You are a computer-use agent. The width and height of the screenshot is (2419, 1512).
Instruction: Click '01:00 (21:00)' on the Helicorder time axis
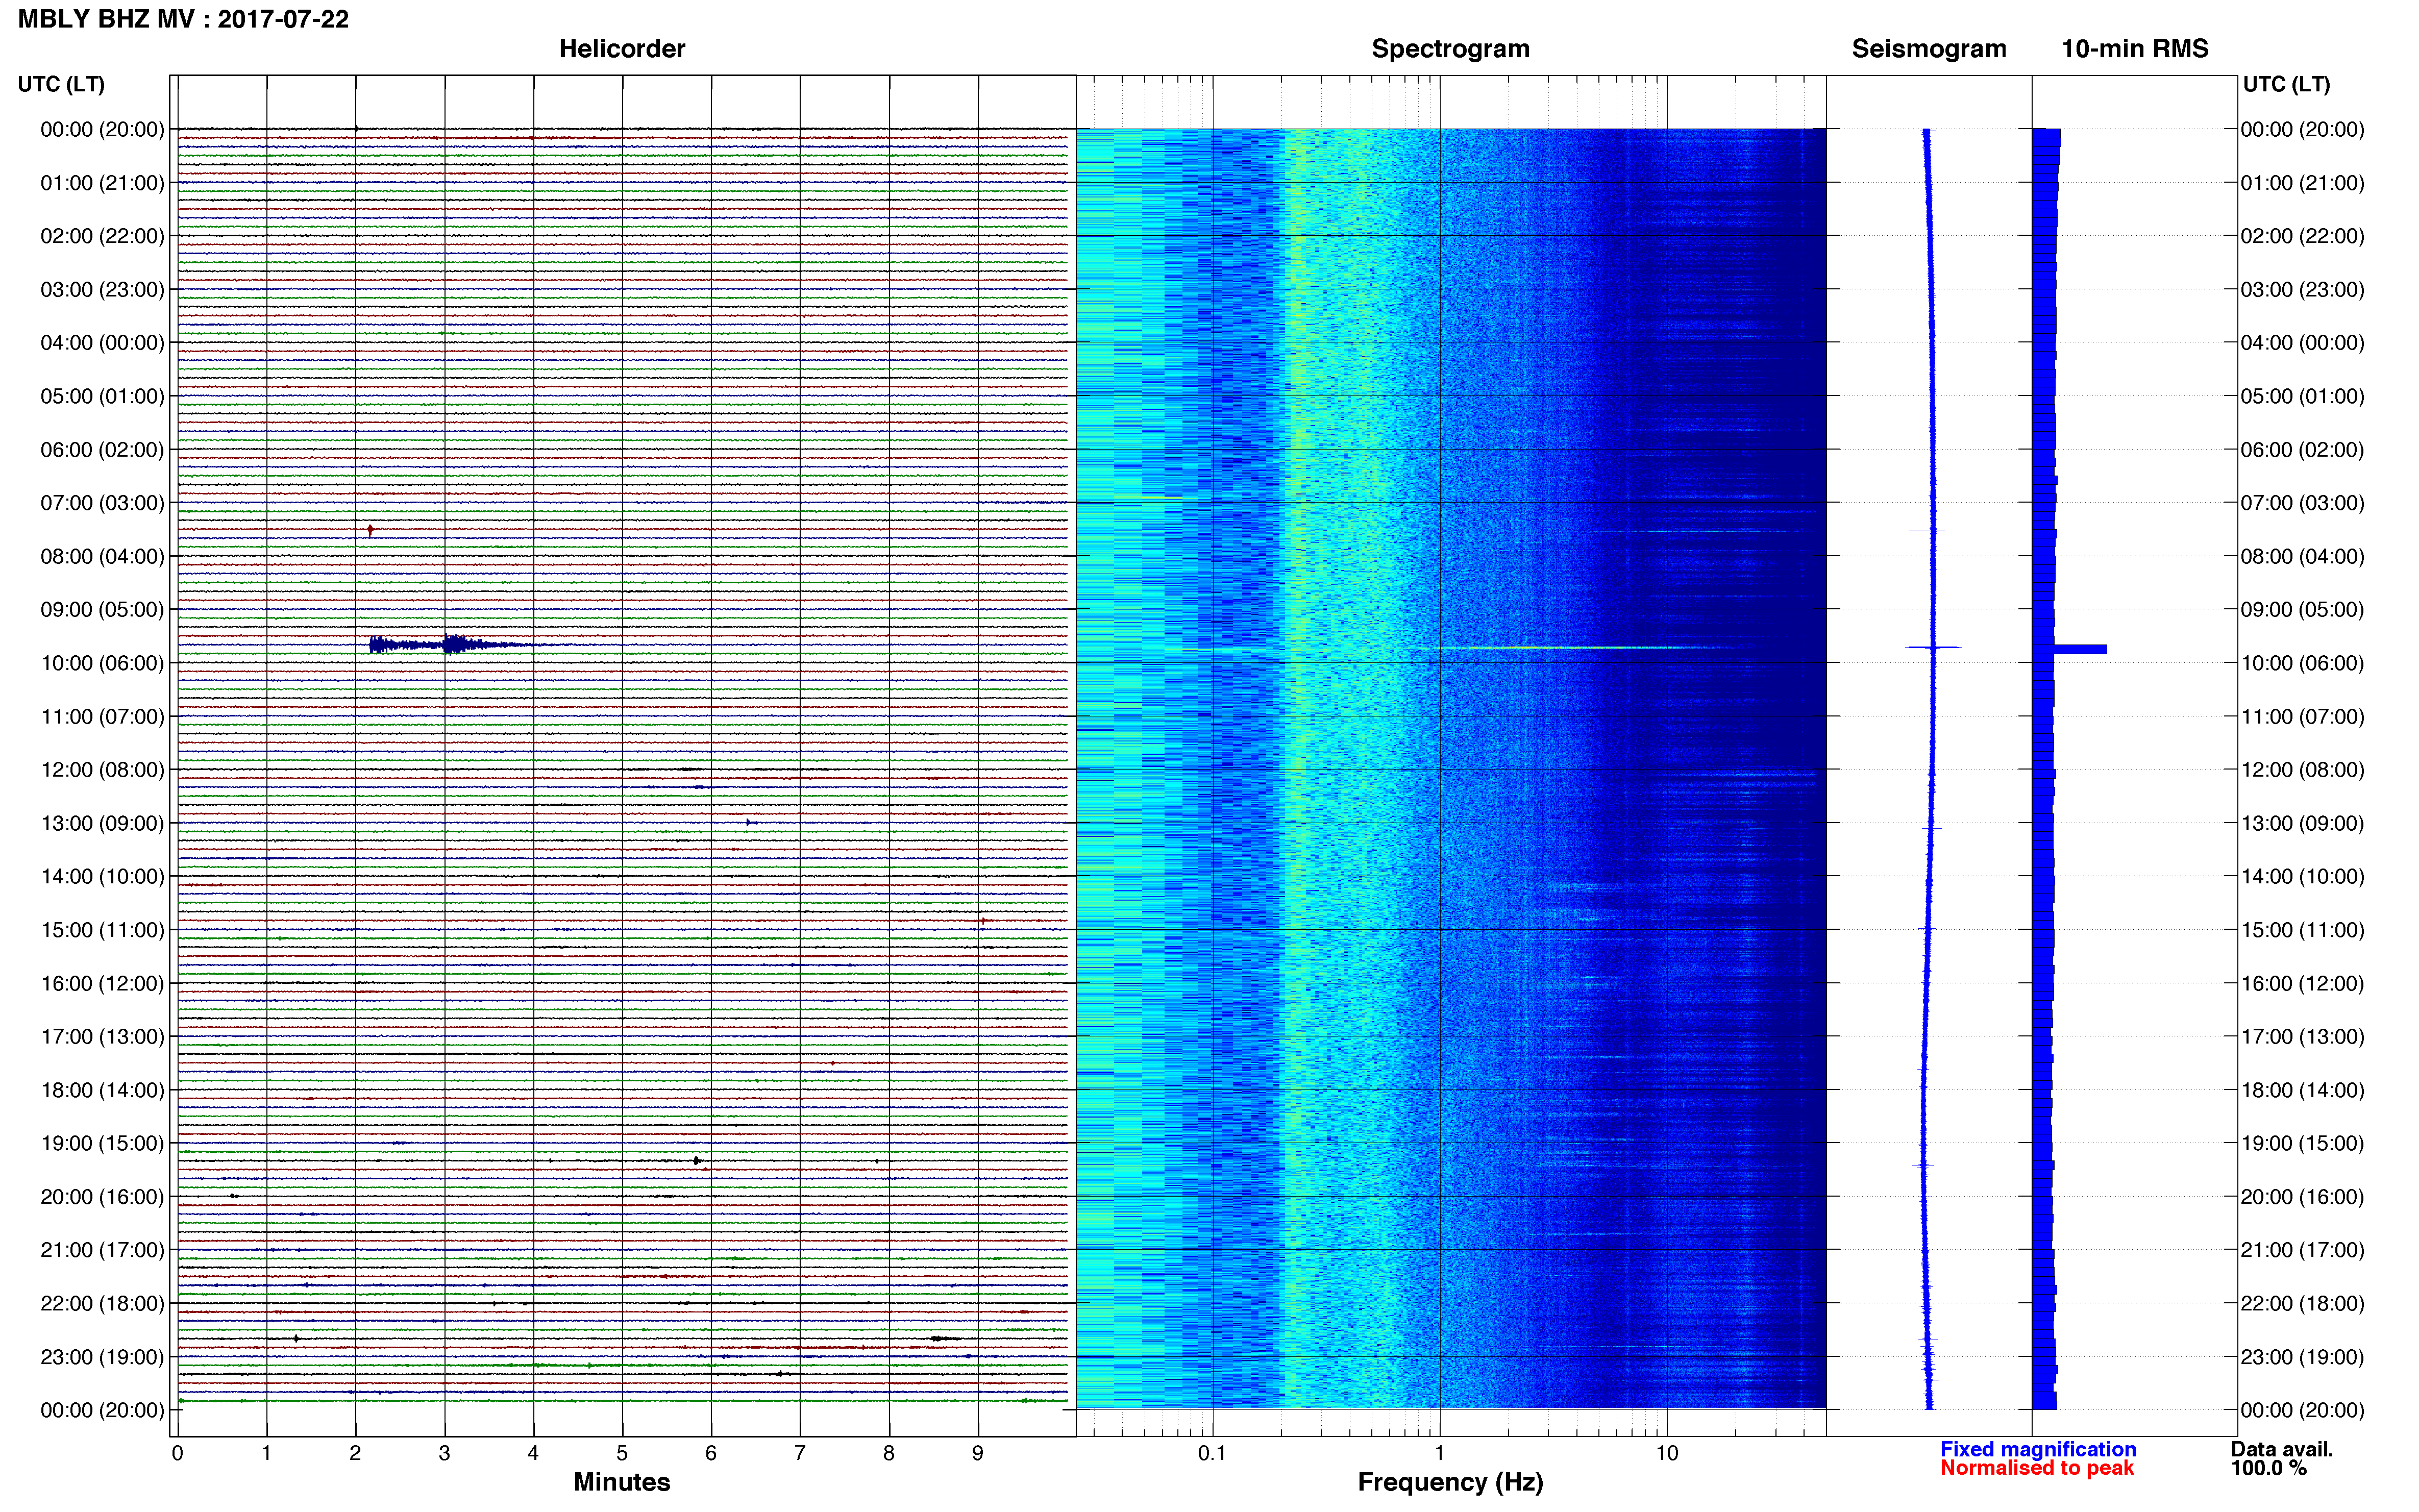[102, 183]
